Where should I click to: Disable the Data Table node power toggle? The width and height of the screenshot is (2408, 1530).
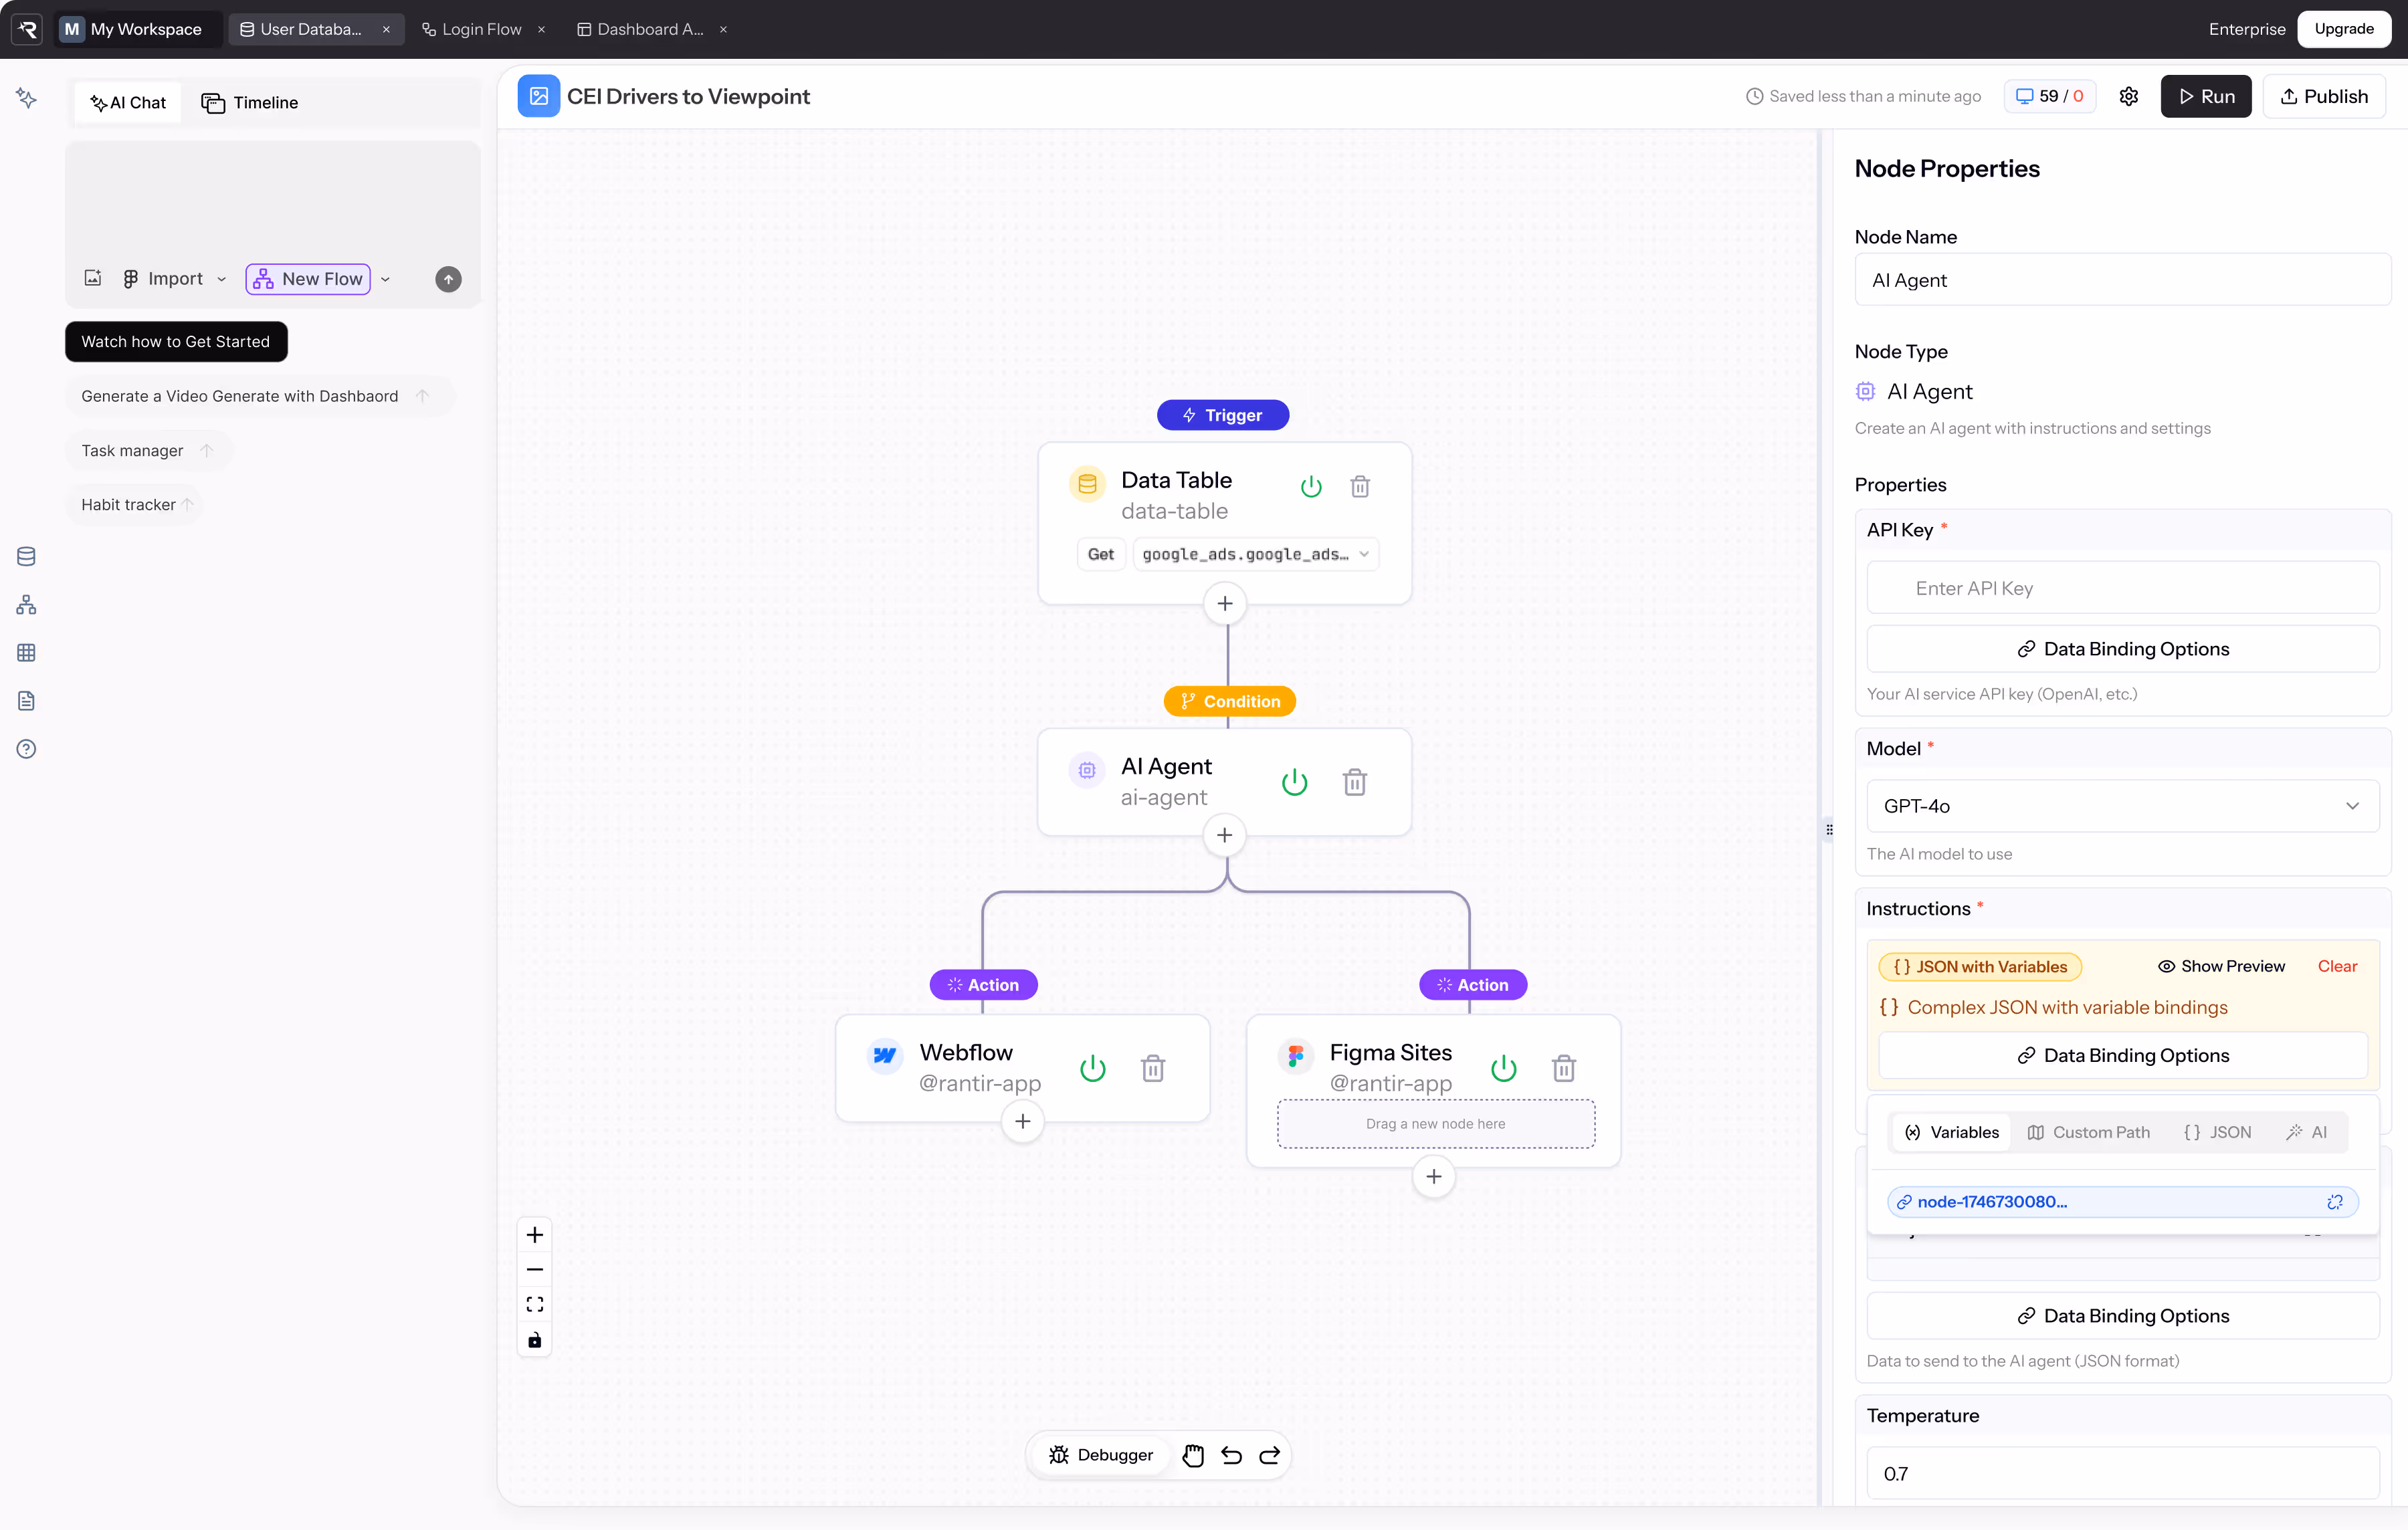[x=1310, y=487]
